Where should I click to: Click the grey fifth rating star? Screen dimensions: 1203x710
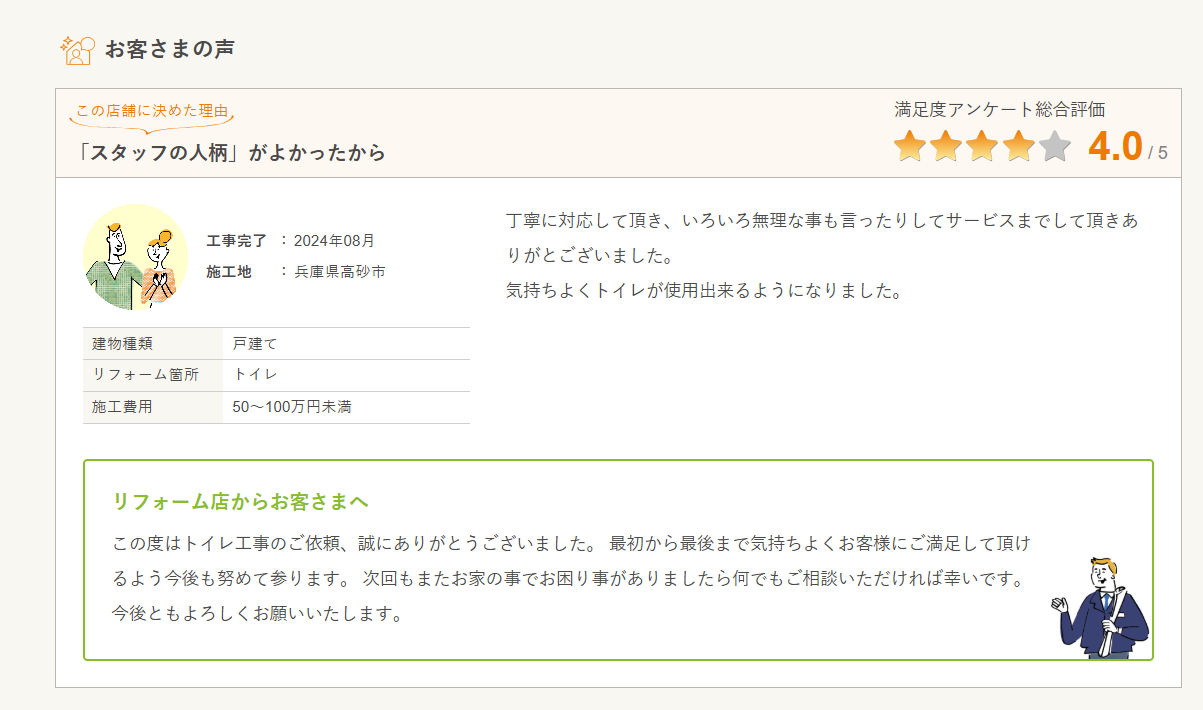point(1054,146)
